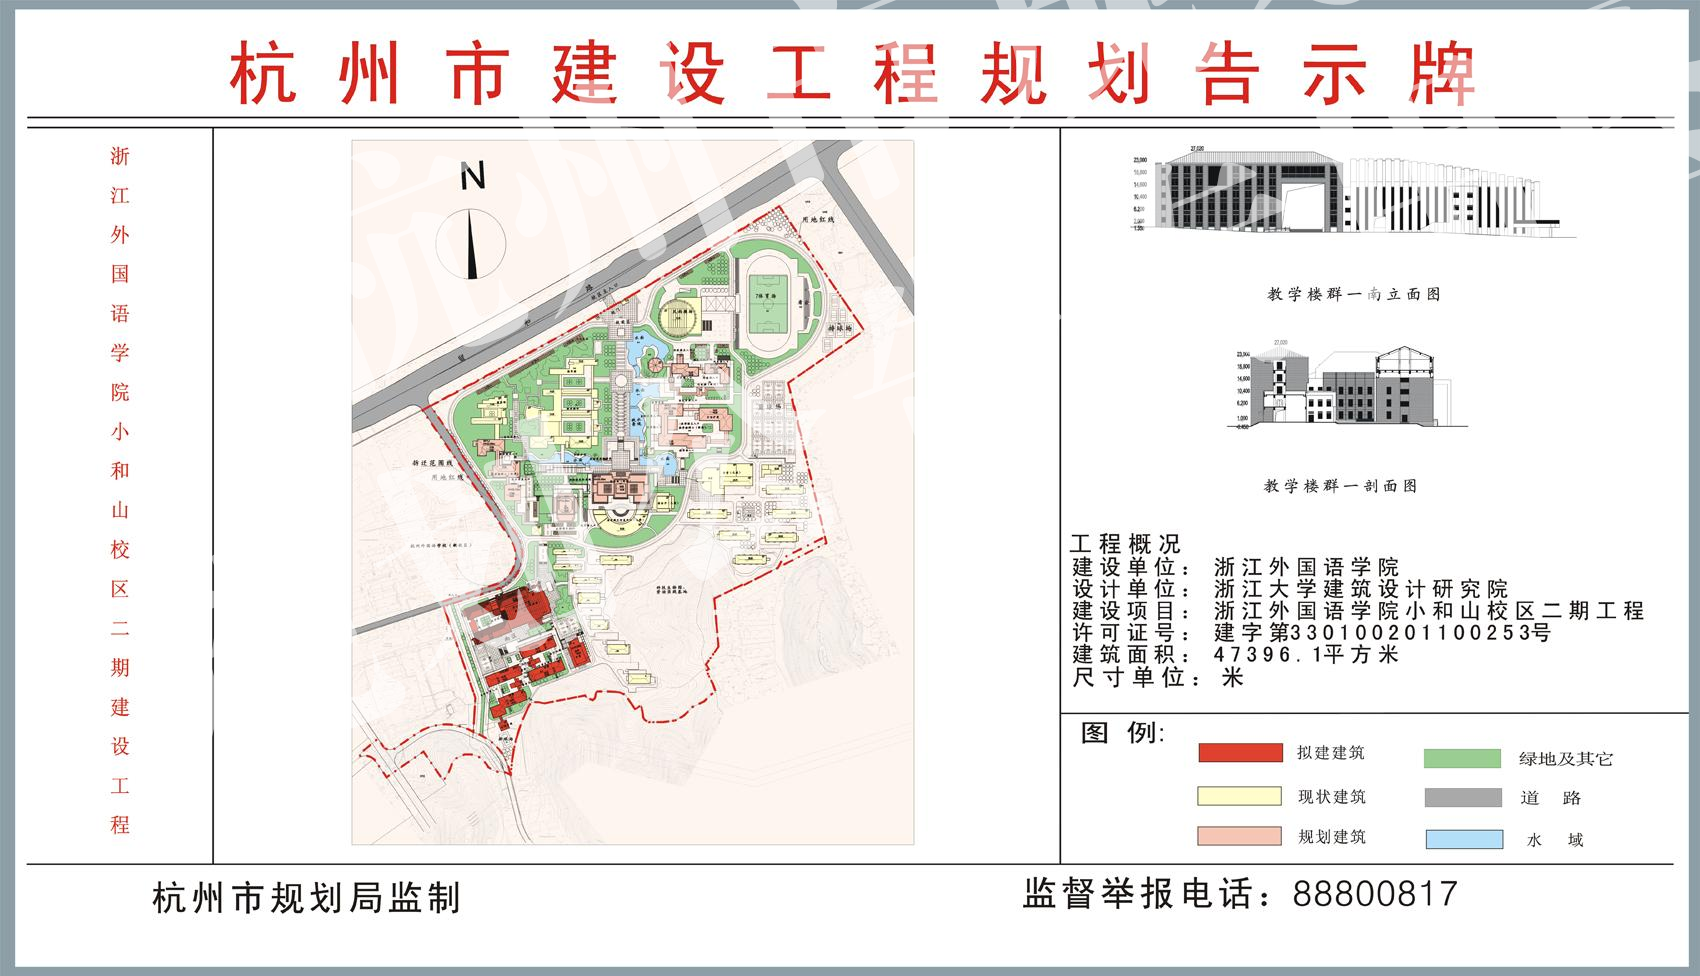The width and height of the screenshot is (1700, 976).
Task: Click the heading 工程概况
Action: tap(1126, 545)
